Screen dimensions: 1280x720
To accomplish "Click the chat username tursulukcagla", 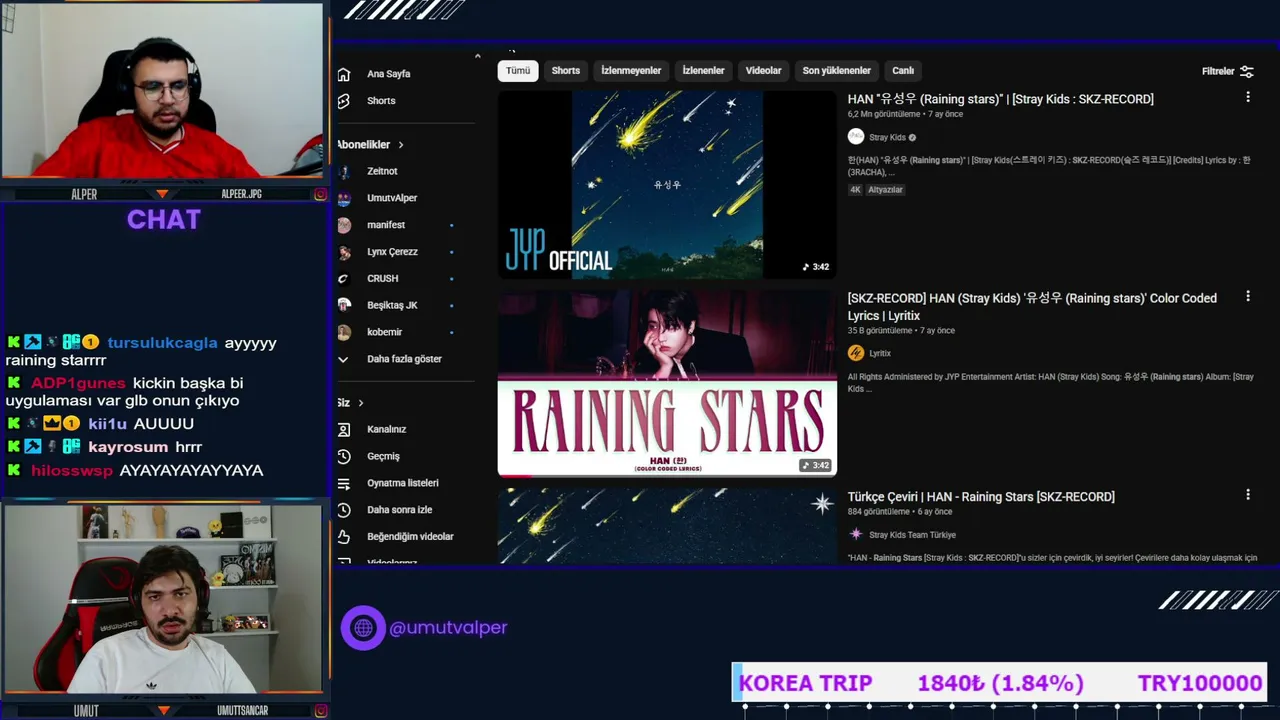I will tap(162, 343).
